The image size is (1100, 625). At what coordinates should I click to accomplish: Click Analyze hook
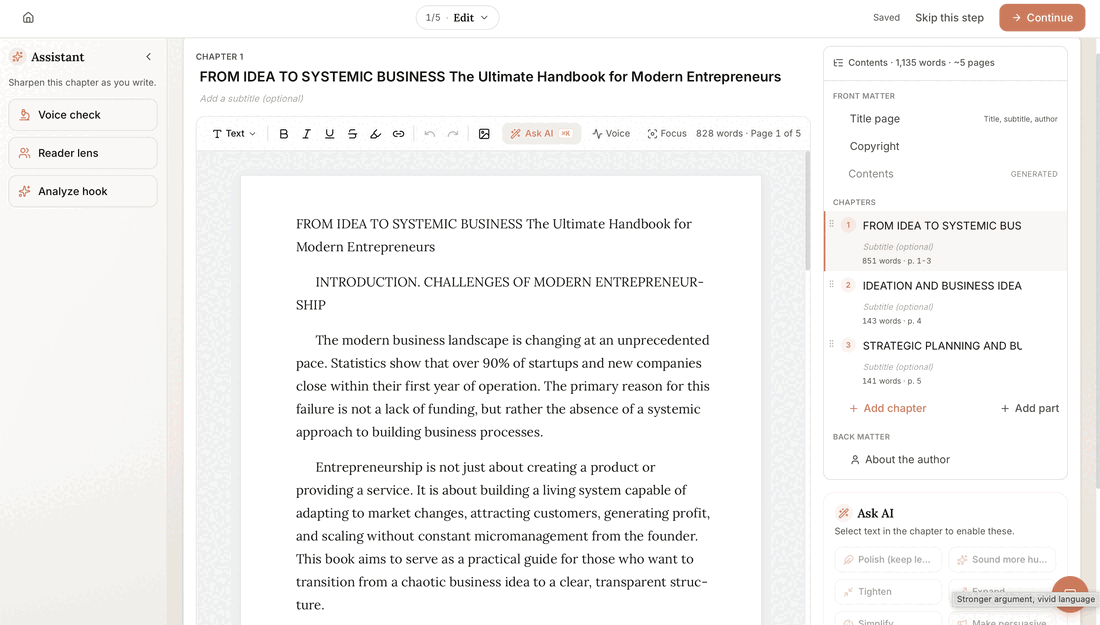[x=83, y=191]
